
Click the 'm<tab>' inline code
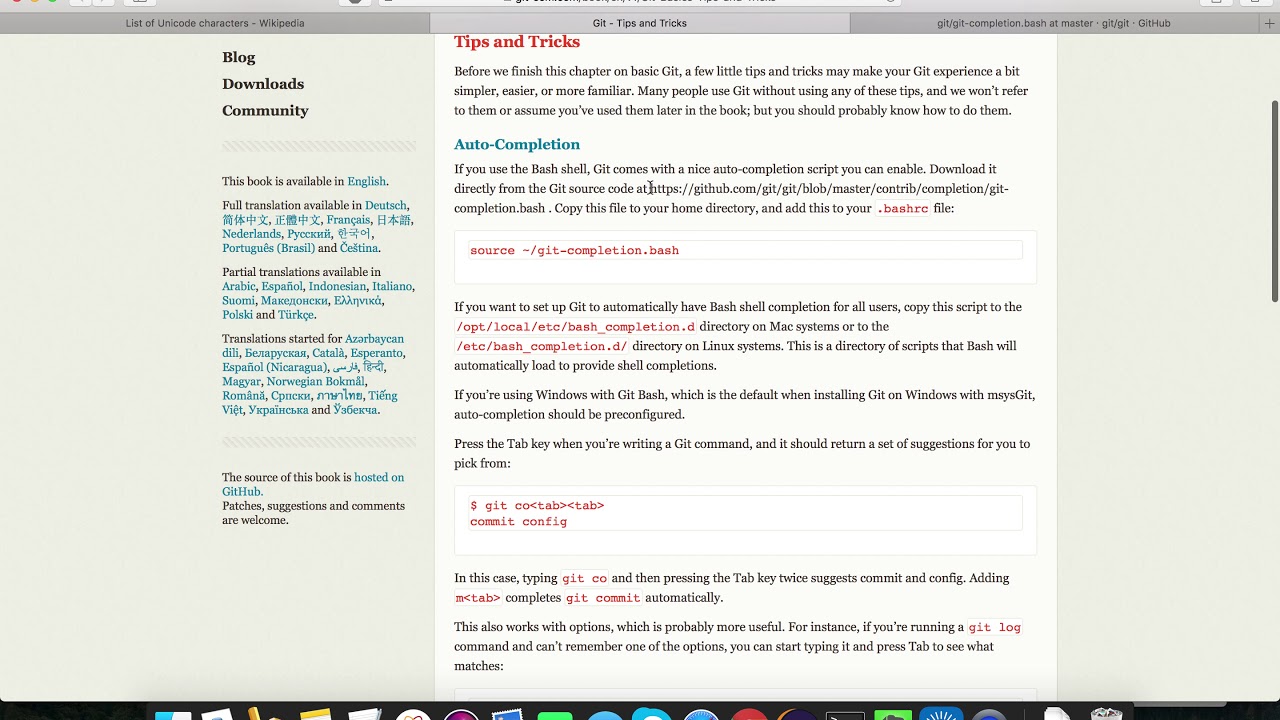[x=477, y=598]
